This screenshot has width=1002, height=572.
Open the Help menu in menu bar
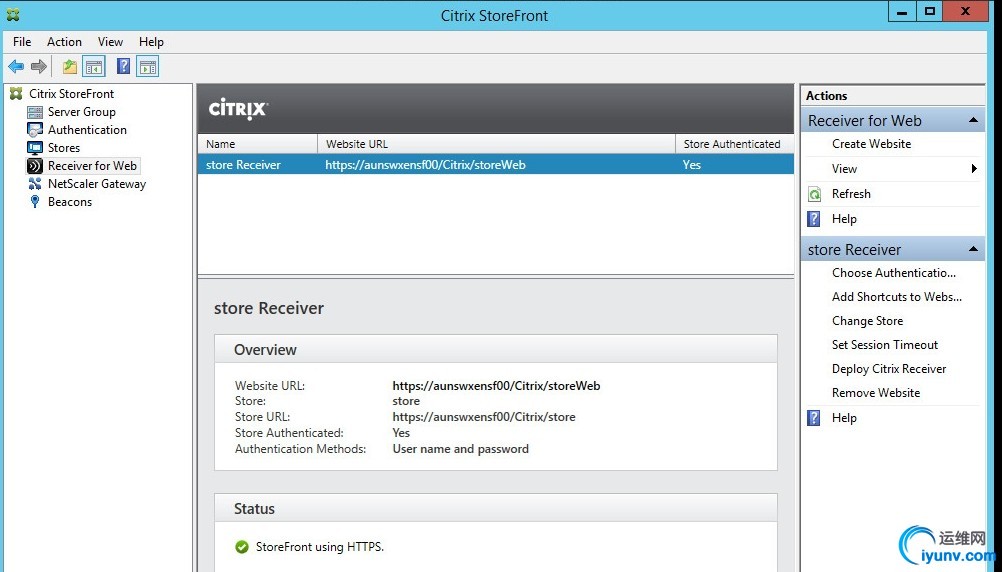(151, 42)
